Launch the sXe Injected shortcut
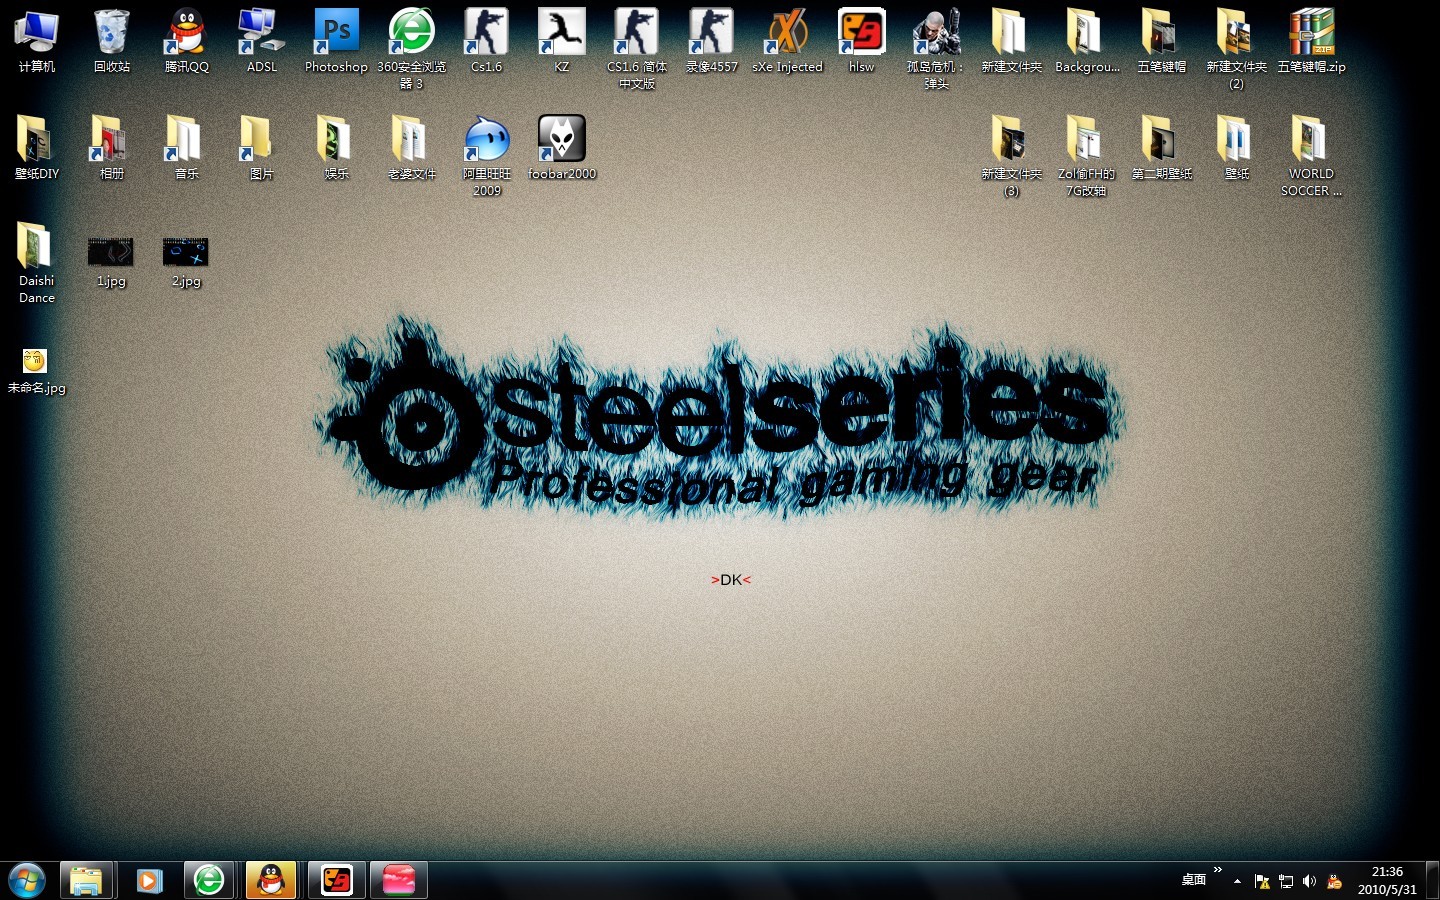Image resolution: width=1440 pixels, height=900 pixels. point(787,42)
